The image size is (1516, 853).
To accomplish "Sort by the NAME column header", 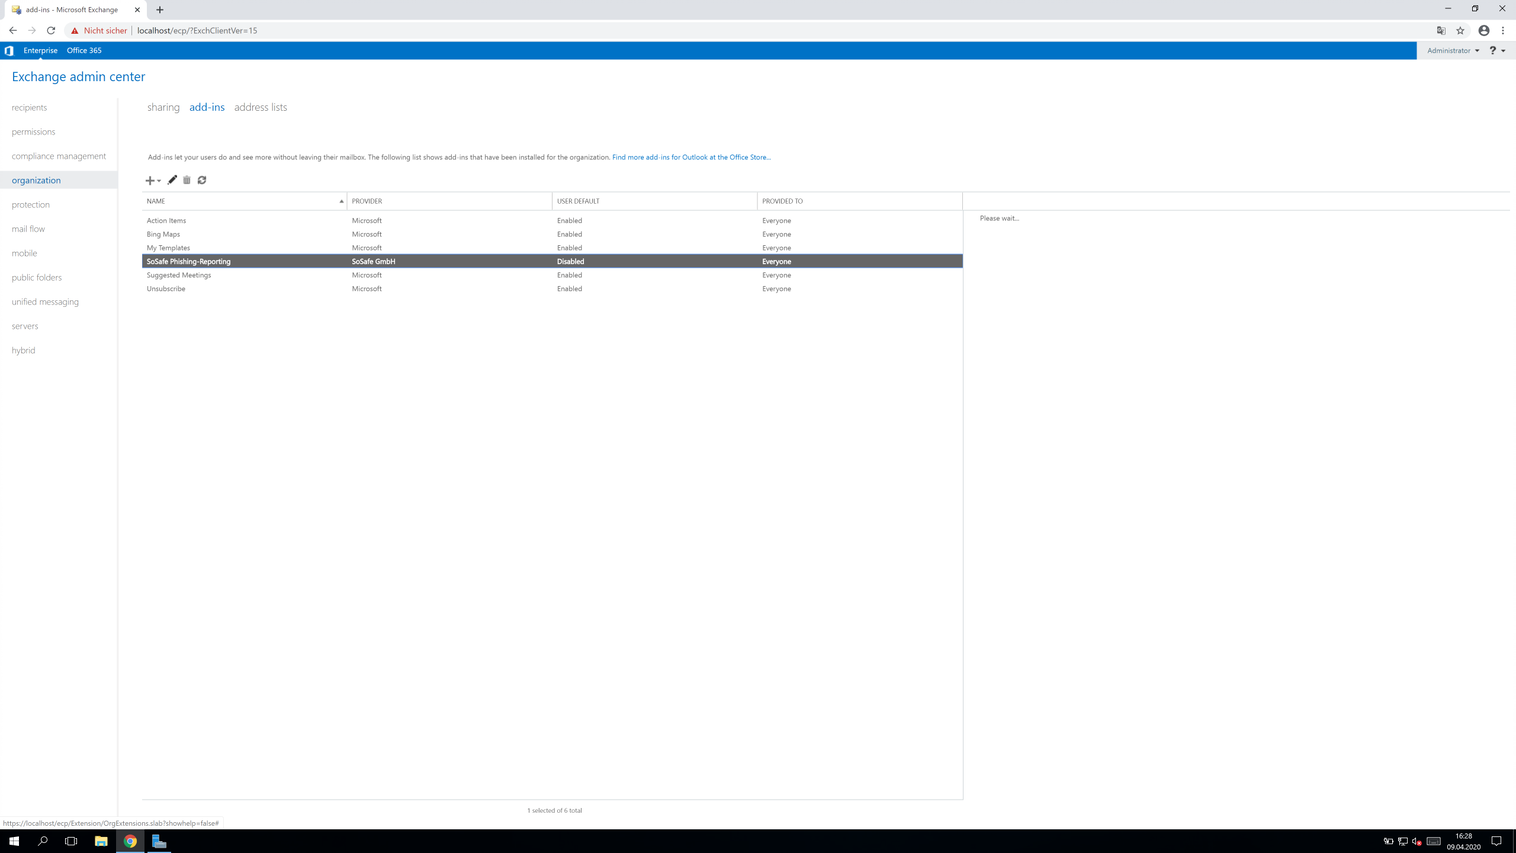I will (244, 201).
